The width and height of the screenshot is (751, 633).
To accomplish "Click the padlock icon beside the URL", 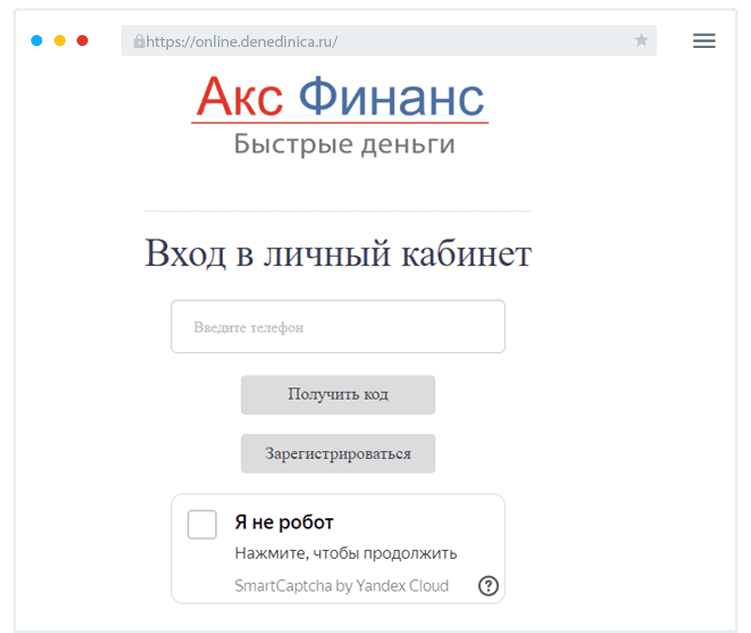I will click(139, 41).
